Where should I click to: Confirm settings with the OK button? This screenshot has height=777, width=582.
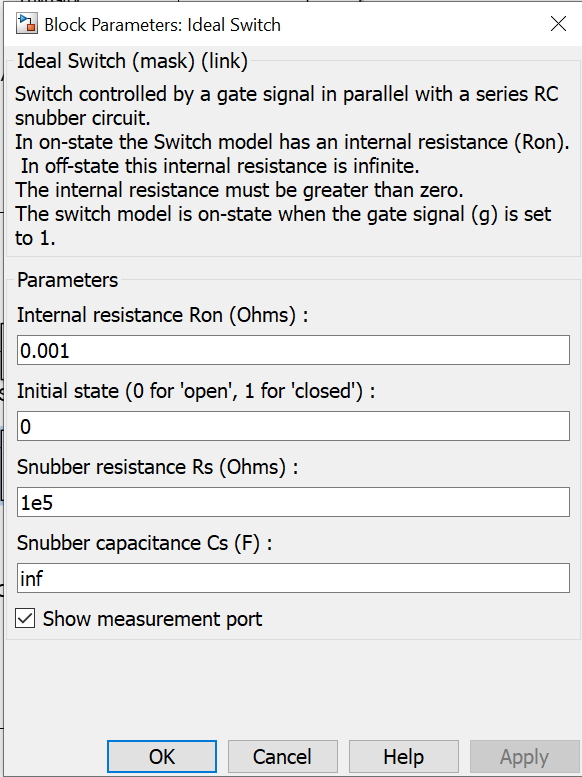(162, 757)
